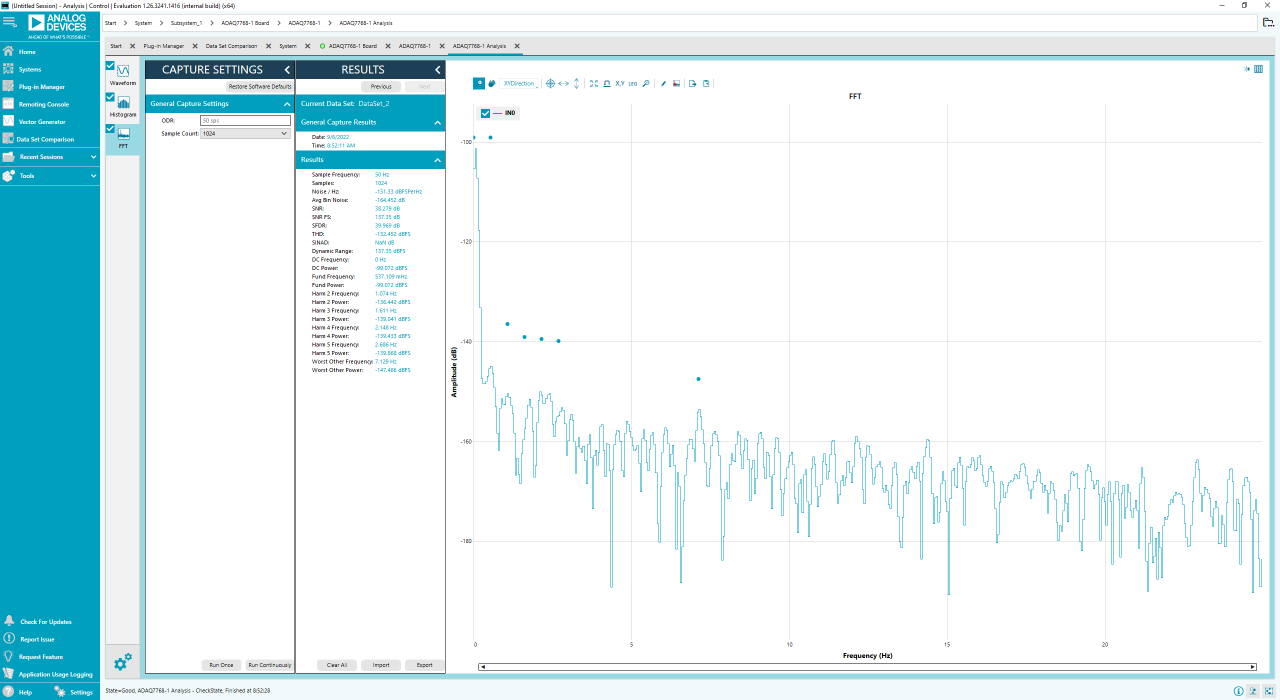The image size is (1280, 700).
Task: Open the gear settings icon below Capture Settings
Action: [x=122, y=662]
